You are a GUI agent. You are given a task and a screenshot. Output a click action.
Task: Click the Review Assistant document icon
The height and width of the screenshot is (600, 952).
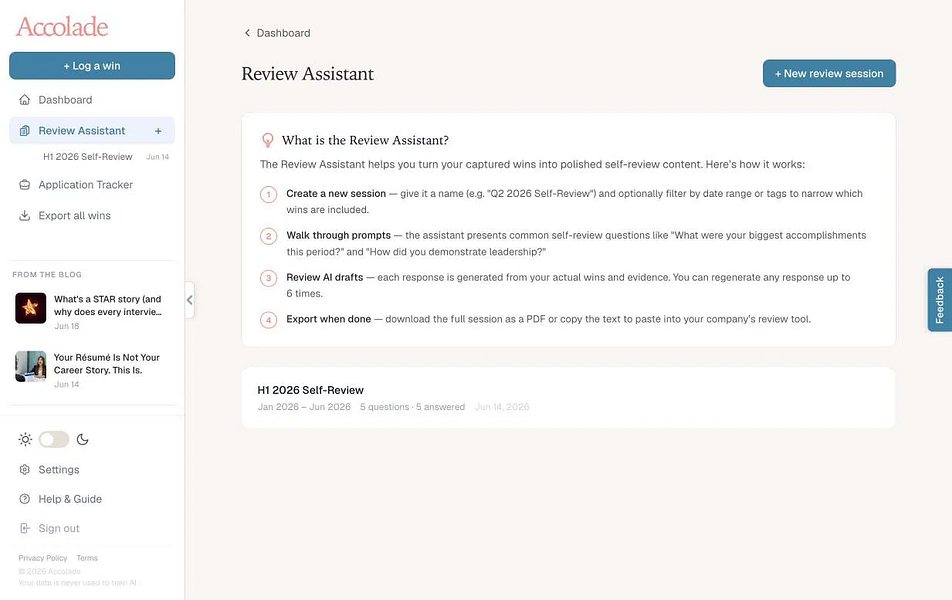[x=24, y=131]
